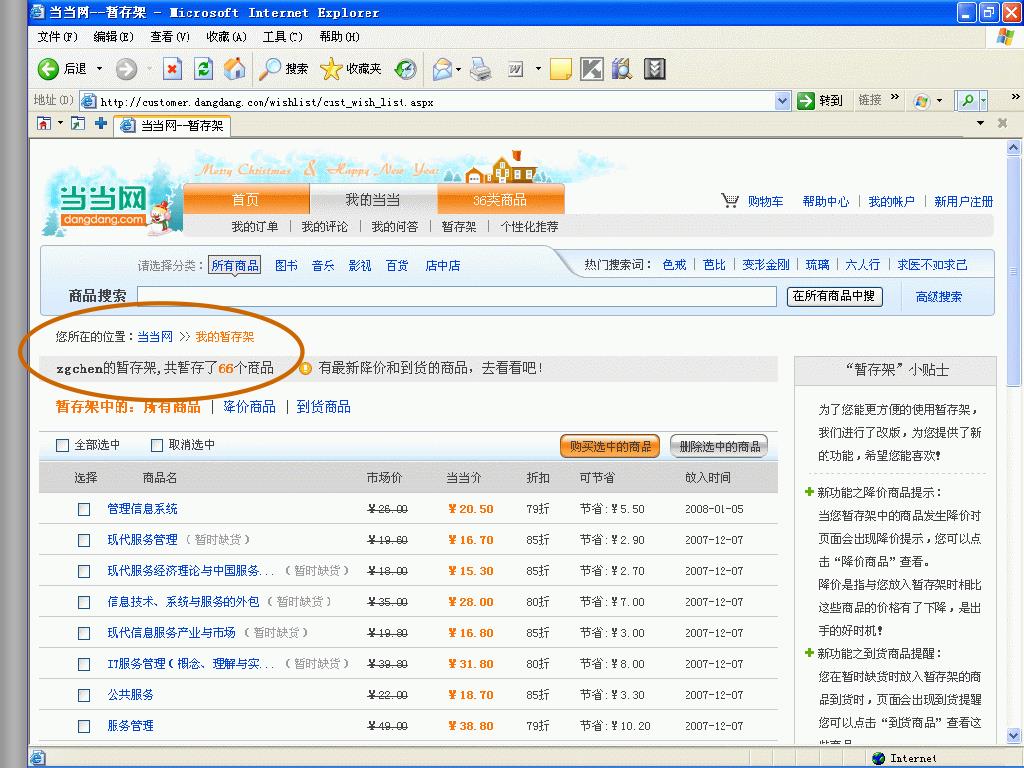Open the History clock icon
The height and width of the screenshot is (768, 1024).
tap(406, 69)
